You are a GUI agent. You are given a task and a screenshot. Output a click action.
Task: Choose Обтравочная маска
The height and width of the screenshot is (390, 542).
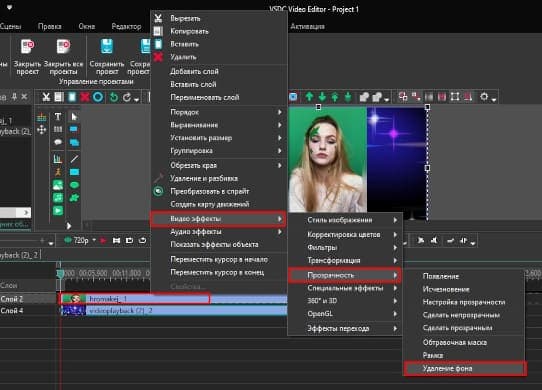point(464,342)
